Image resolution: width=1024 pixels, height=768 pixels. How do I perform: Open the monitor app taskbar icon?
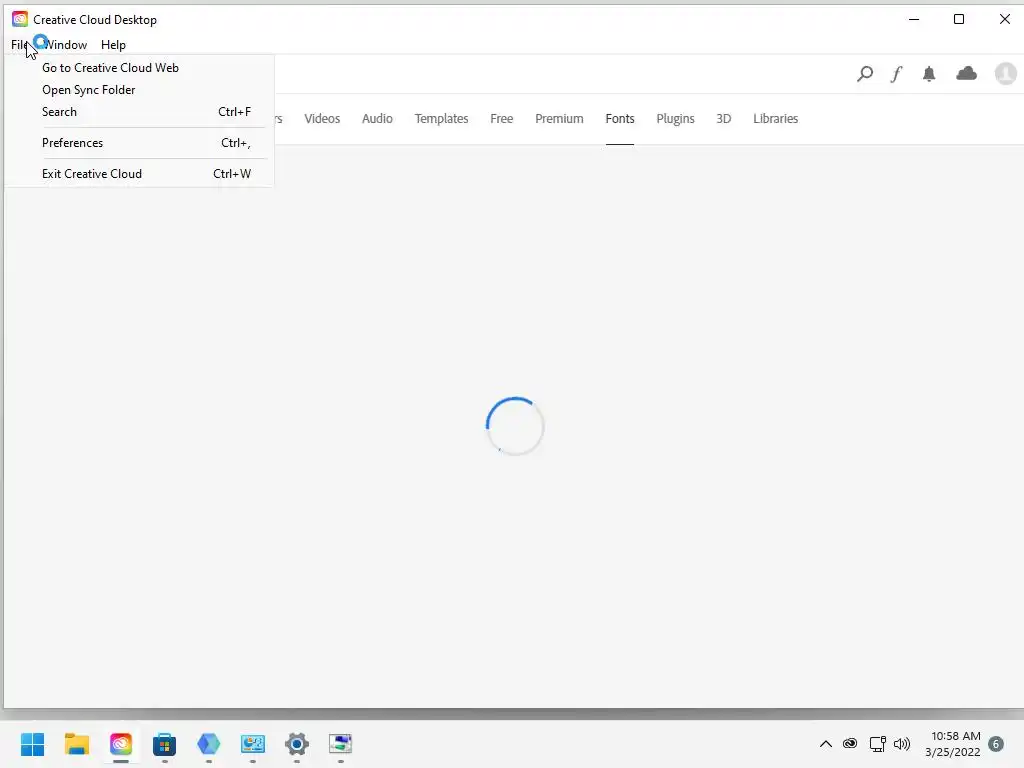[253, 744]
